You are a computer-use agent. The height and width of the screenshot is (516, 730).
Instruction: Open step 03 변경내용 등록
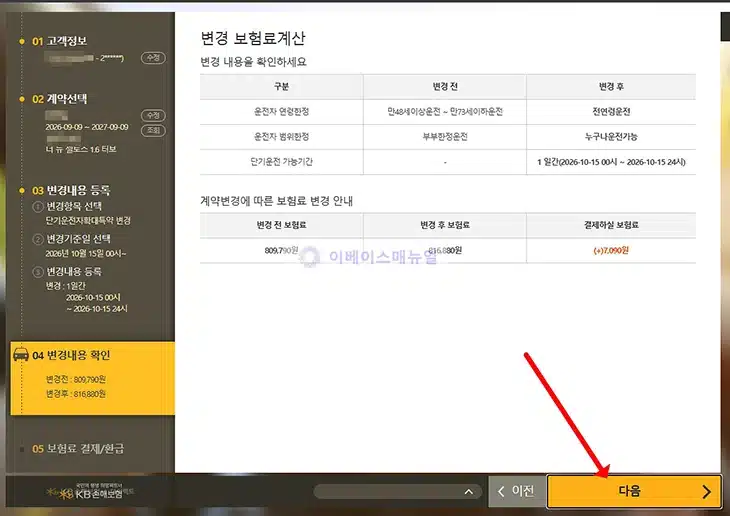click(x=71, y=190)
